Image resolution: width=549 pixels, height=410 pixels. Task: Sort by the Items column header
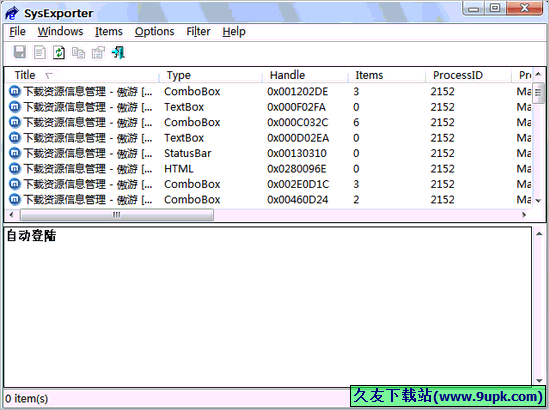pyautogui.click(x=387, y=75)
